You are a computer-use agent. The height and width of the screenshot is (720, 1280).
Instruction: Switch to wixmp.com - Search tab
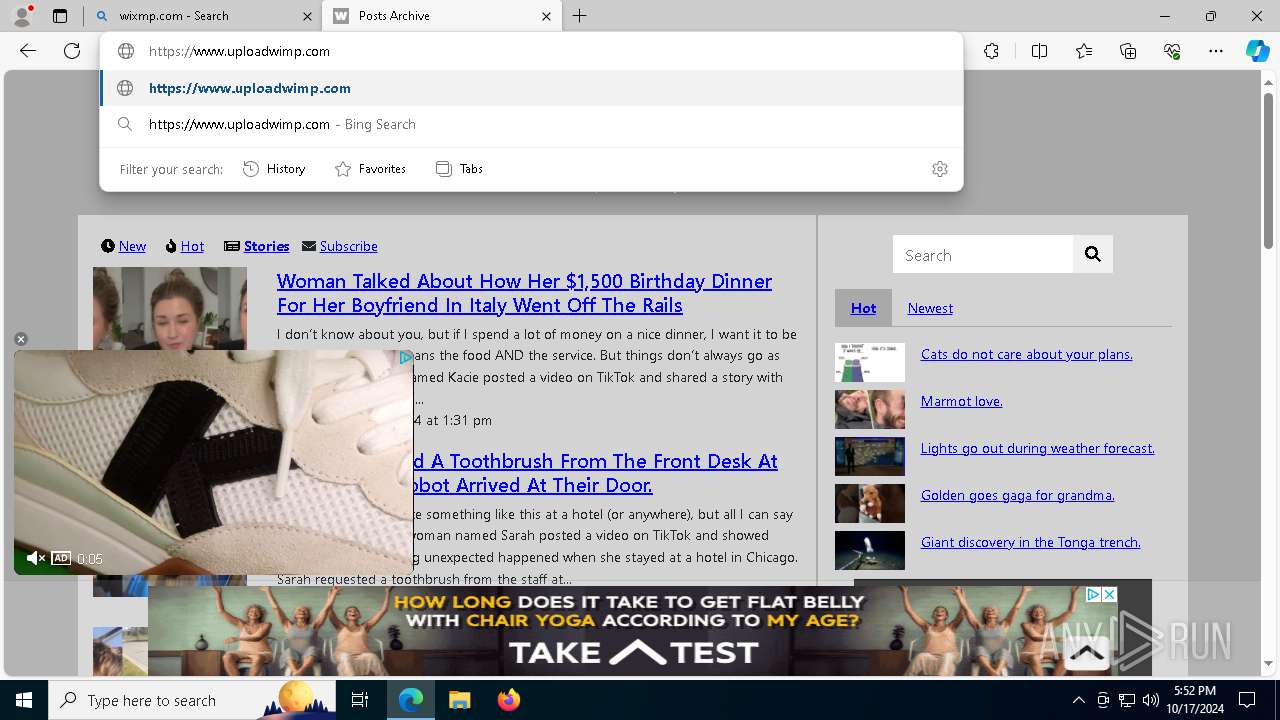tap(203, 16)
